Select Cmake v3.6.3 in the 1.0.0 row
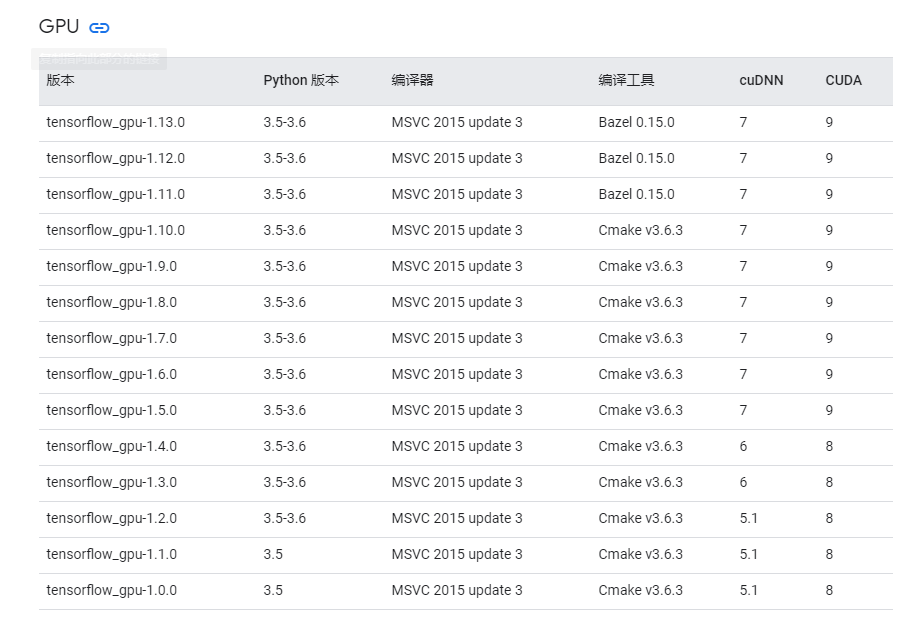913x632 pixels. [640, 591]
